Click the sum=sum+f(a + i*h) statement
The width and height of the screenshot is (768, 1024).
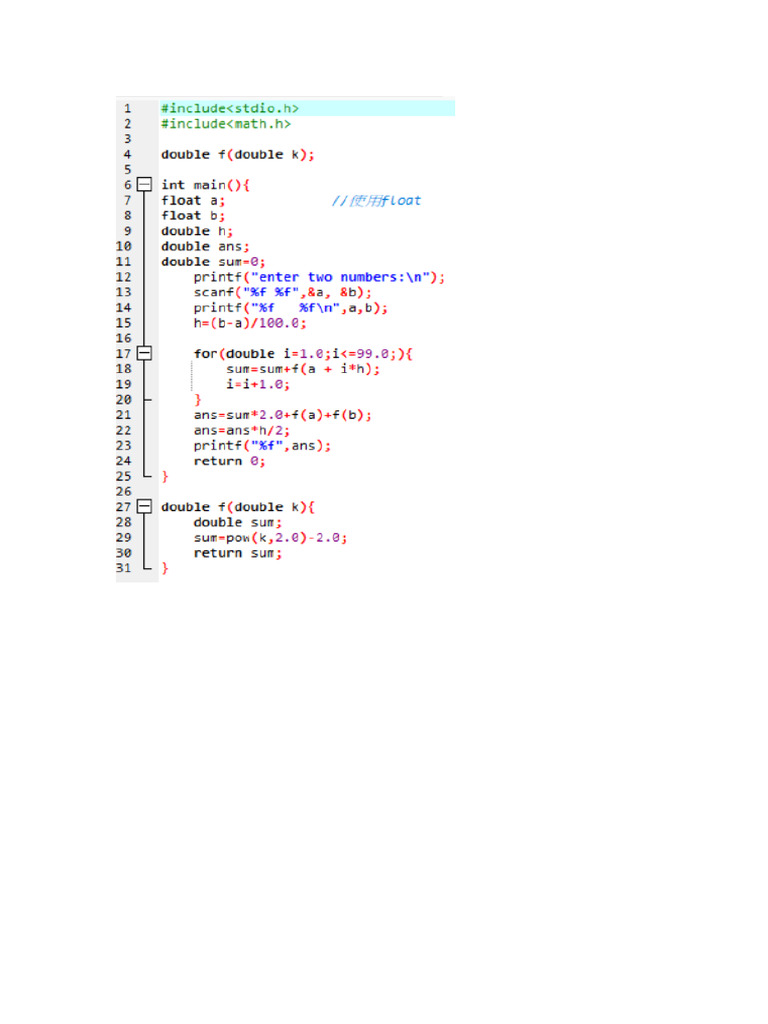(x=303, y=369)
